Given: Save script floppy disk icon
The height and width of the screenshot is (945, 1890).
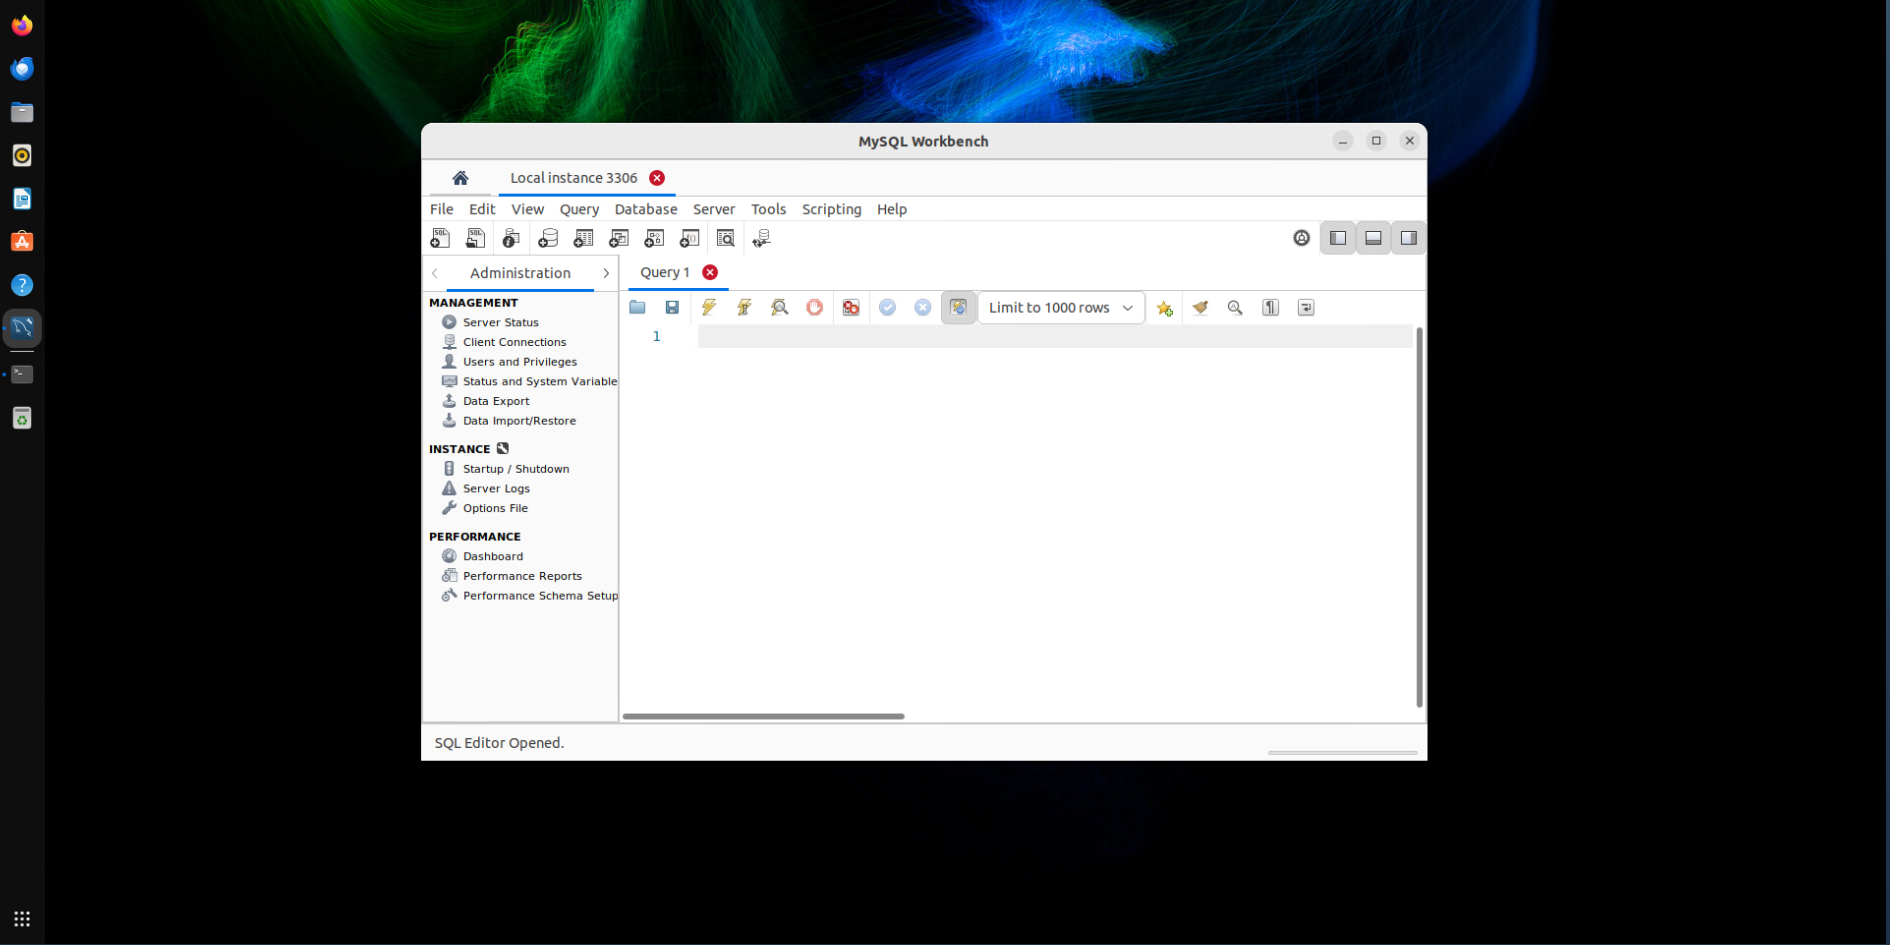Looking at the screenshot, I should (x=672, y=307).
